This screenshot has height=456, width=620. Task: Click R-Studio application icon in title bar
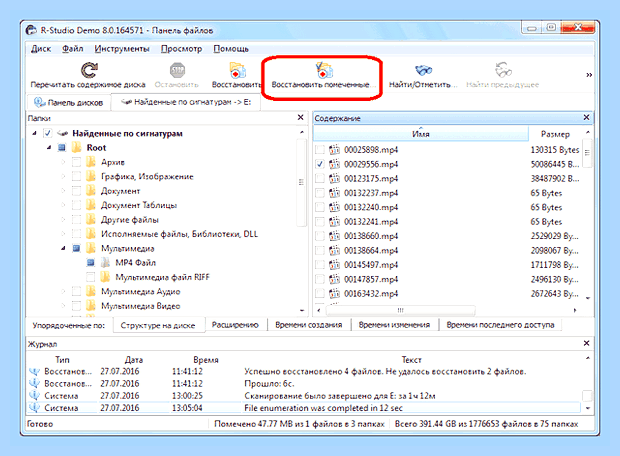[32, 30]
